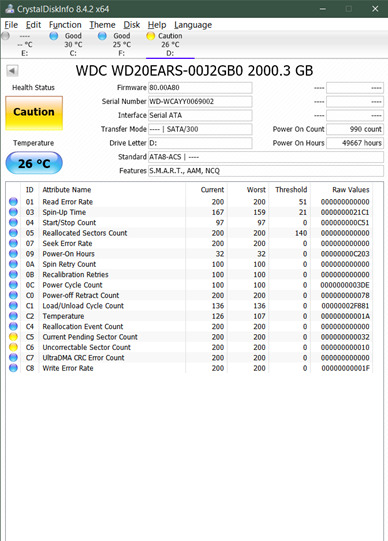Click the status icon for Recalibration Retries
The width and height of the screenshot is (388, 541).
(x=13, y=274)
